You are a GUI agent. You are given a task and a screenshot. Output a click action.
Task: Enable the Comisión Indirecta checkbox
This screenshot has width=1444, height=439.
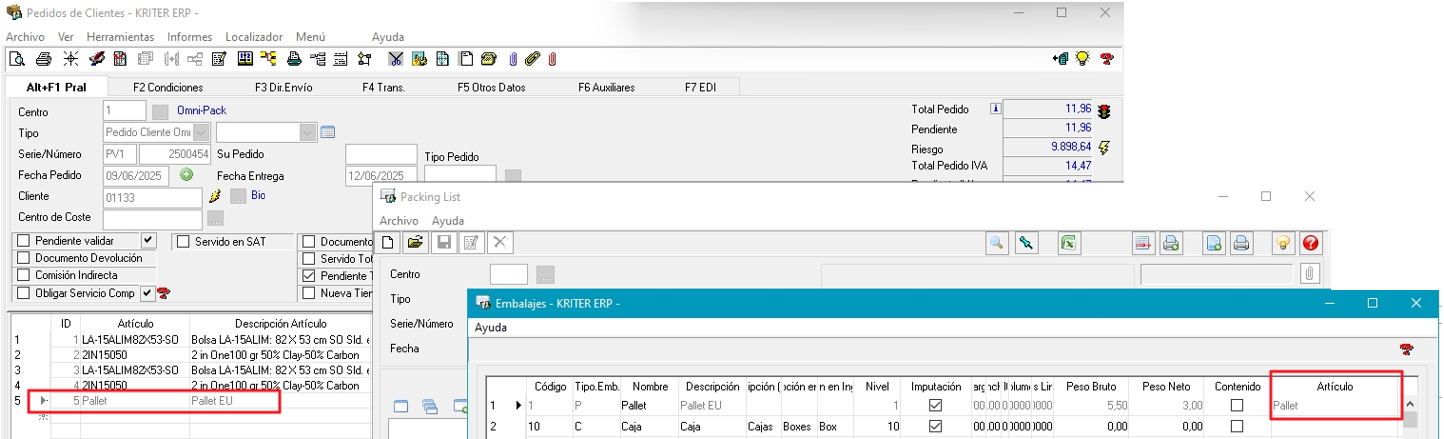coord(23,275)
